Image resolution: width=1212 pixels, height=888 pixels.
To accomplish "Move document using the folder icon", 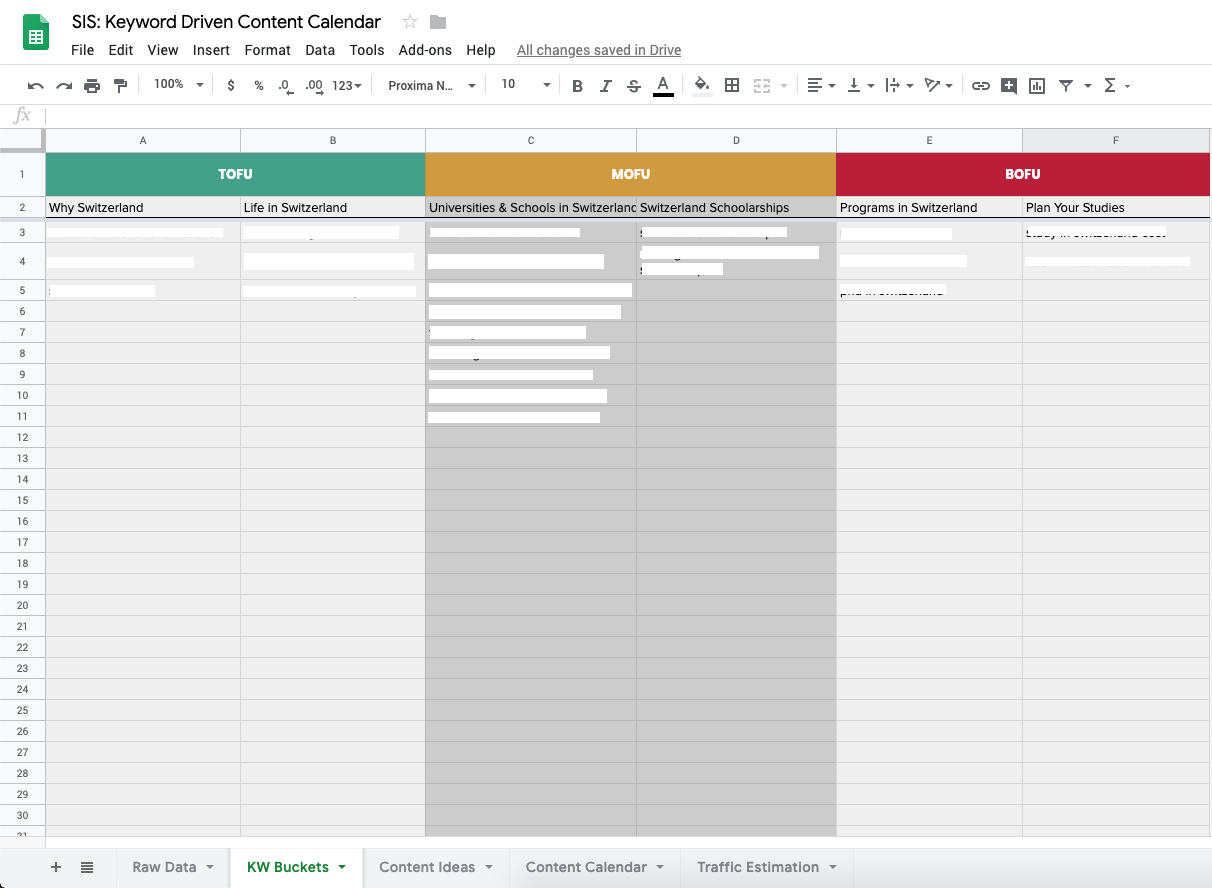I will coord(438,22).
